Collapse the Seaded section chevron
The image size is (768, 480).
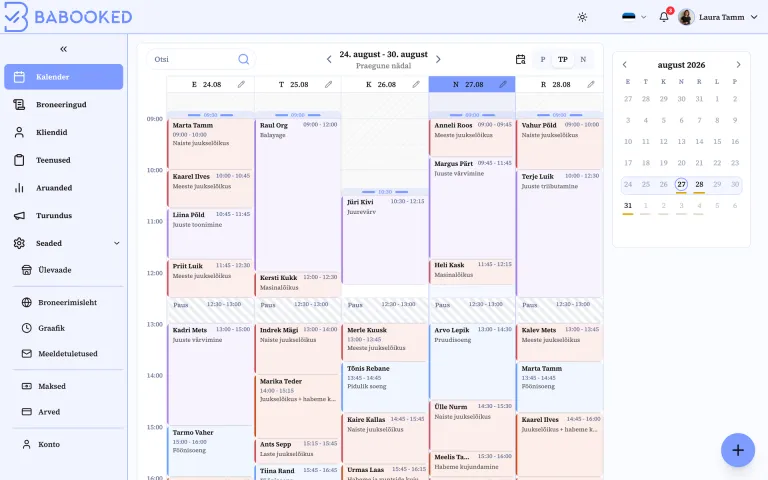tap(117, 243)
